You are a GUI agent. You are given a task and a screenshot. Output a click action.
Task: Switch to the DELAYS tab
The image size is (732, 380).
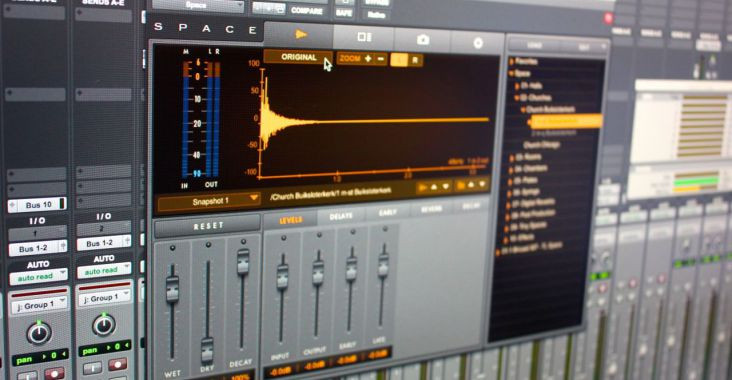341,217
